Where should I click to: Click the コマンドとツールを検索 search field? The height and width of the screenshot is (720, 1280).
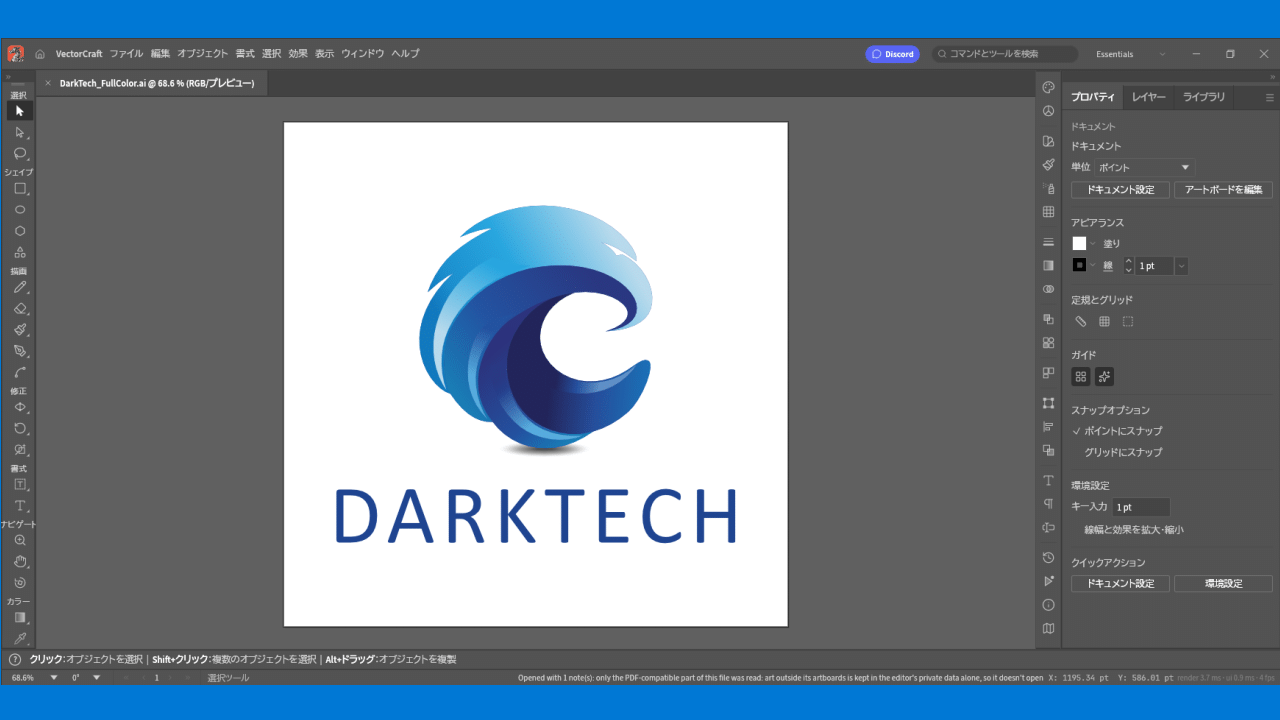click(x=1006, y=54)
